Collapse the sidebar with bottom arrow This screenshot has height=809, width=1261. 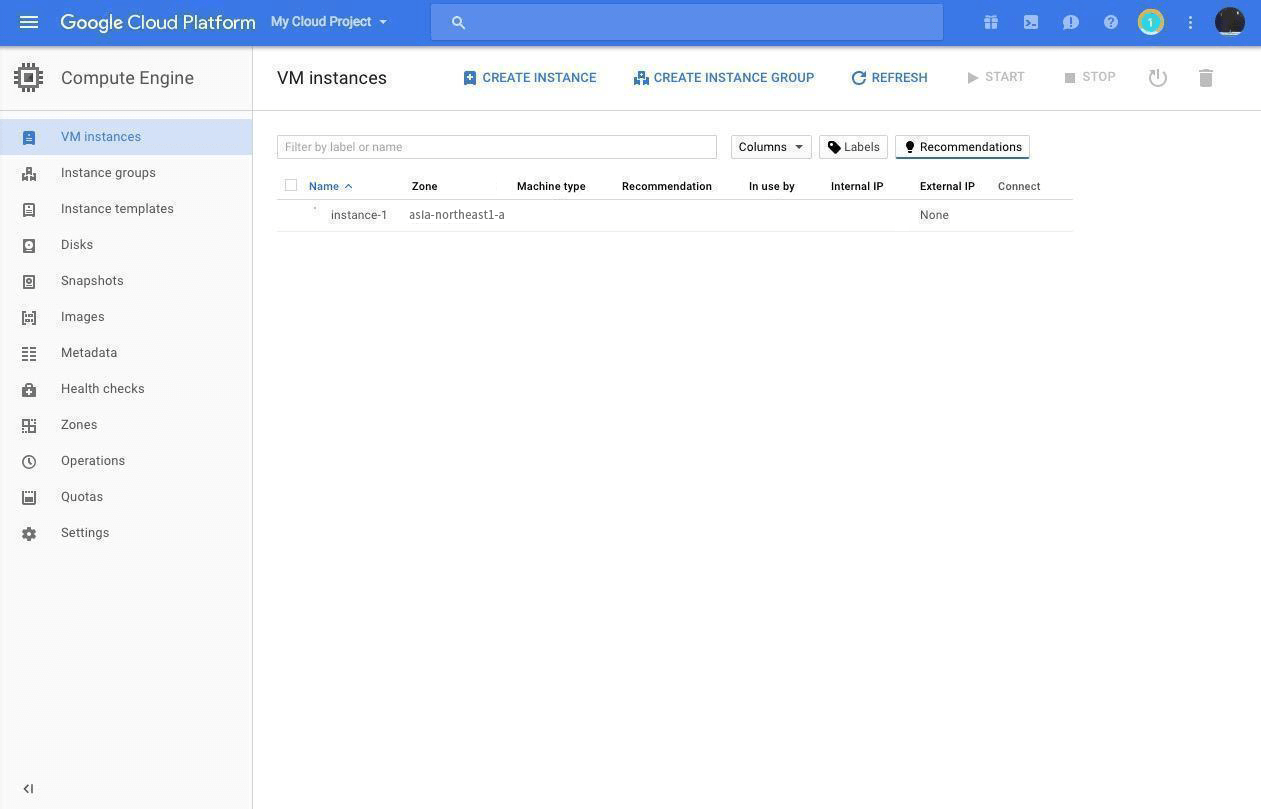[28, 789]
